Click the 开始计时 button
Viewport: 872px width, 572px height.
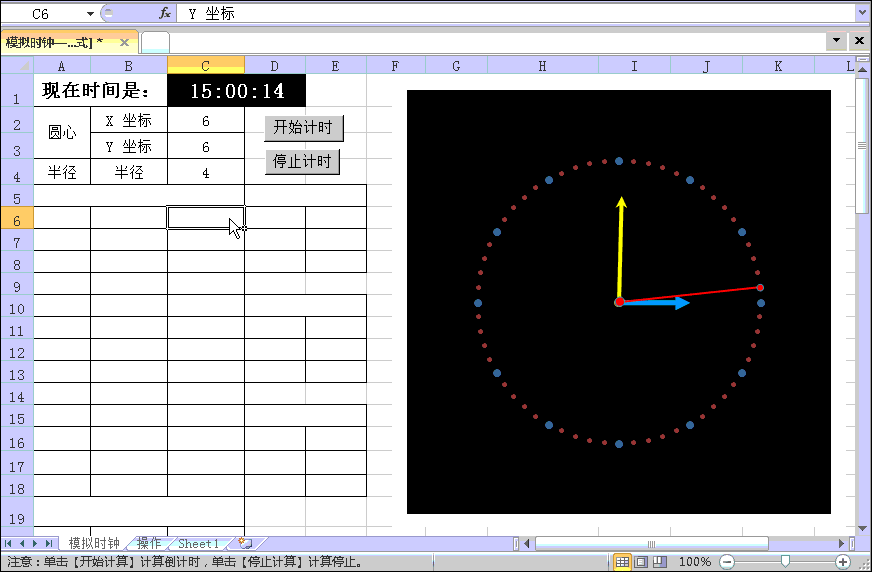coord(304,128)
